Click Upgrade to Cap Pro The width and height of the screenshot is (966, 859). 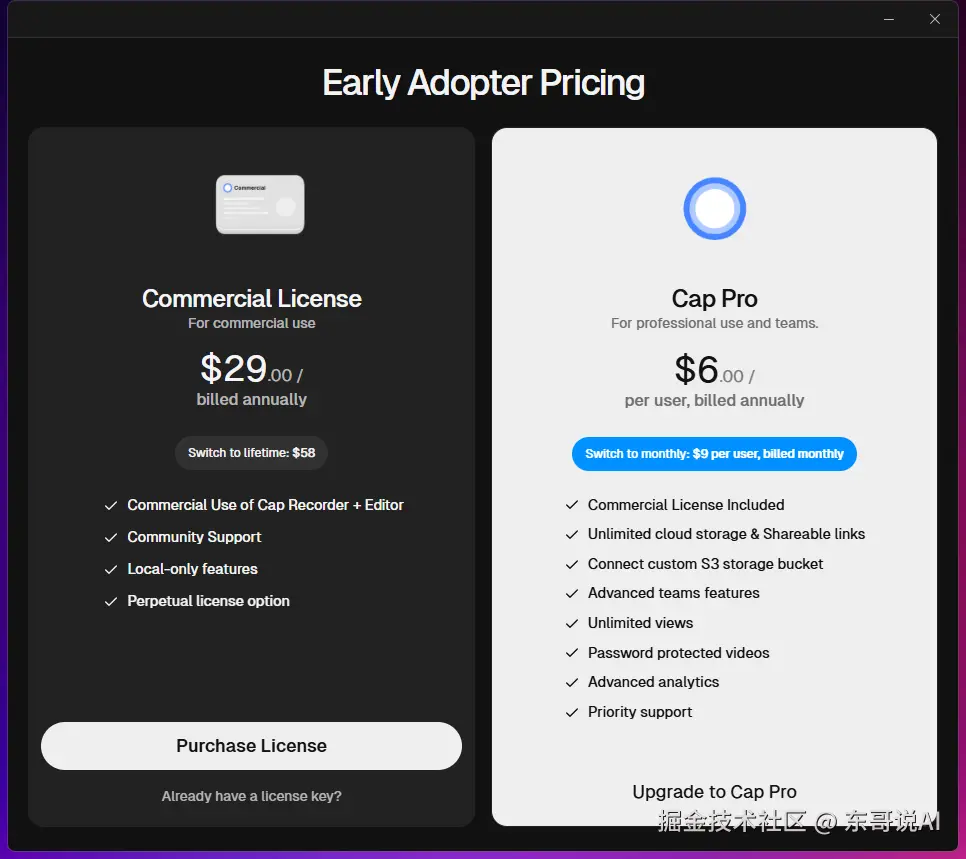714,792
